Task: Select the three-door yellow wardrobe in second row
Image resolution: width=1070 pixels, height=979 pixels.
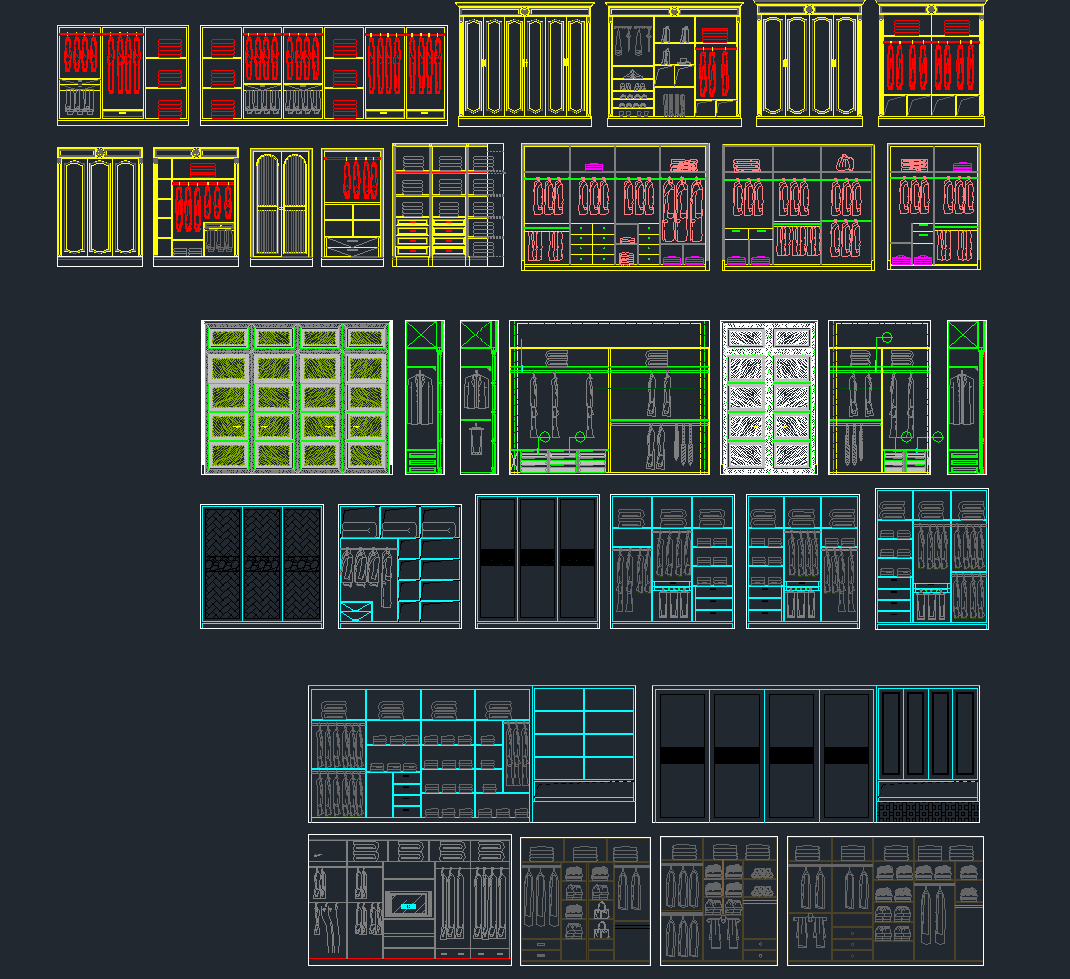Action: tap(100, 207)
